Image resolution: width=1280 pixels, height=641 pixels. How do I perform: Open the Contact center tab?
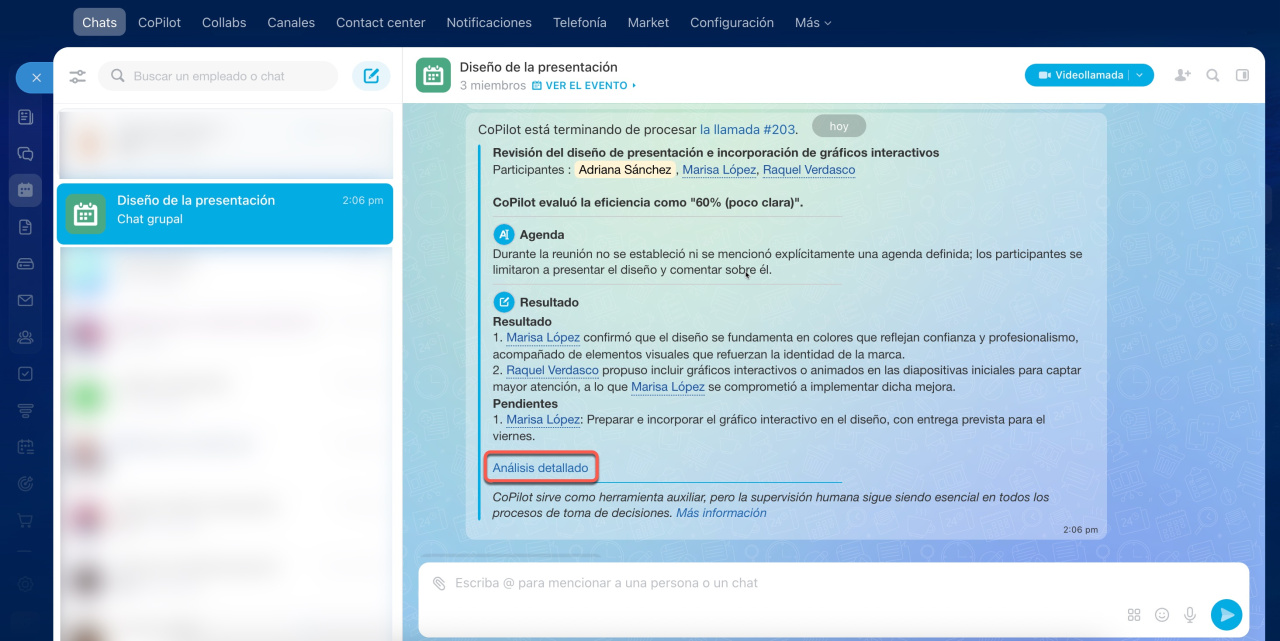(380, 22)
